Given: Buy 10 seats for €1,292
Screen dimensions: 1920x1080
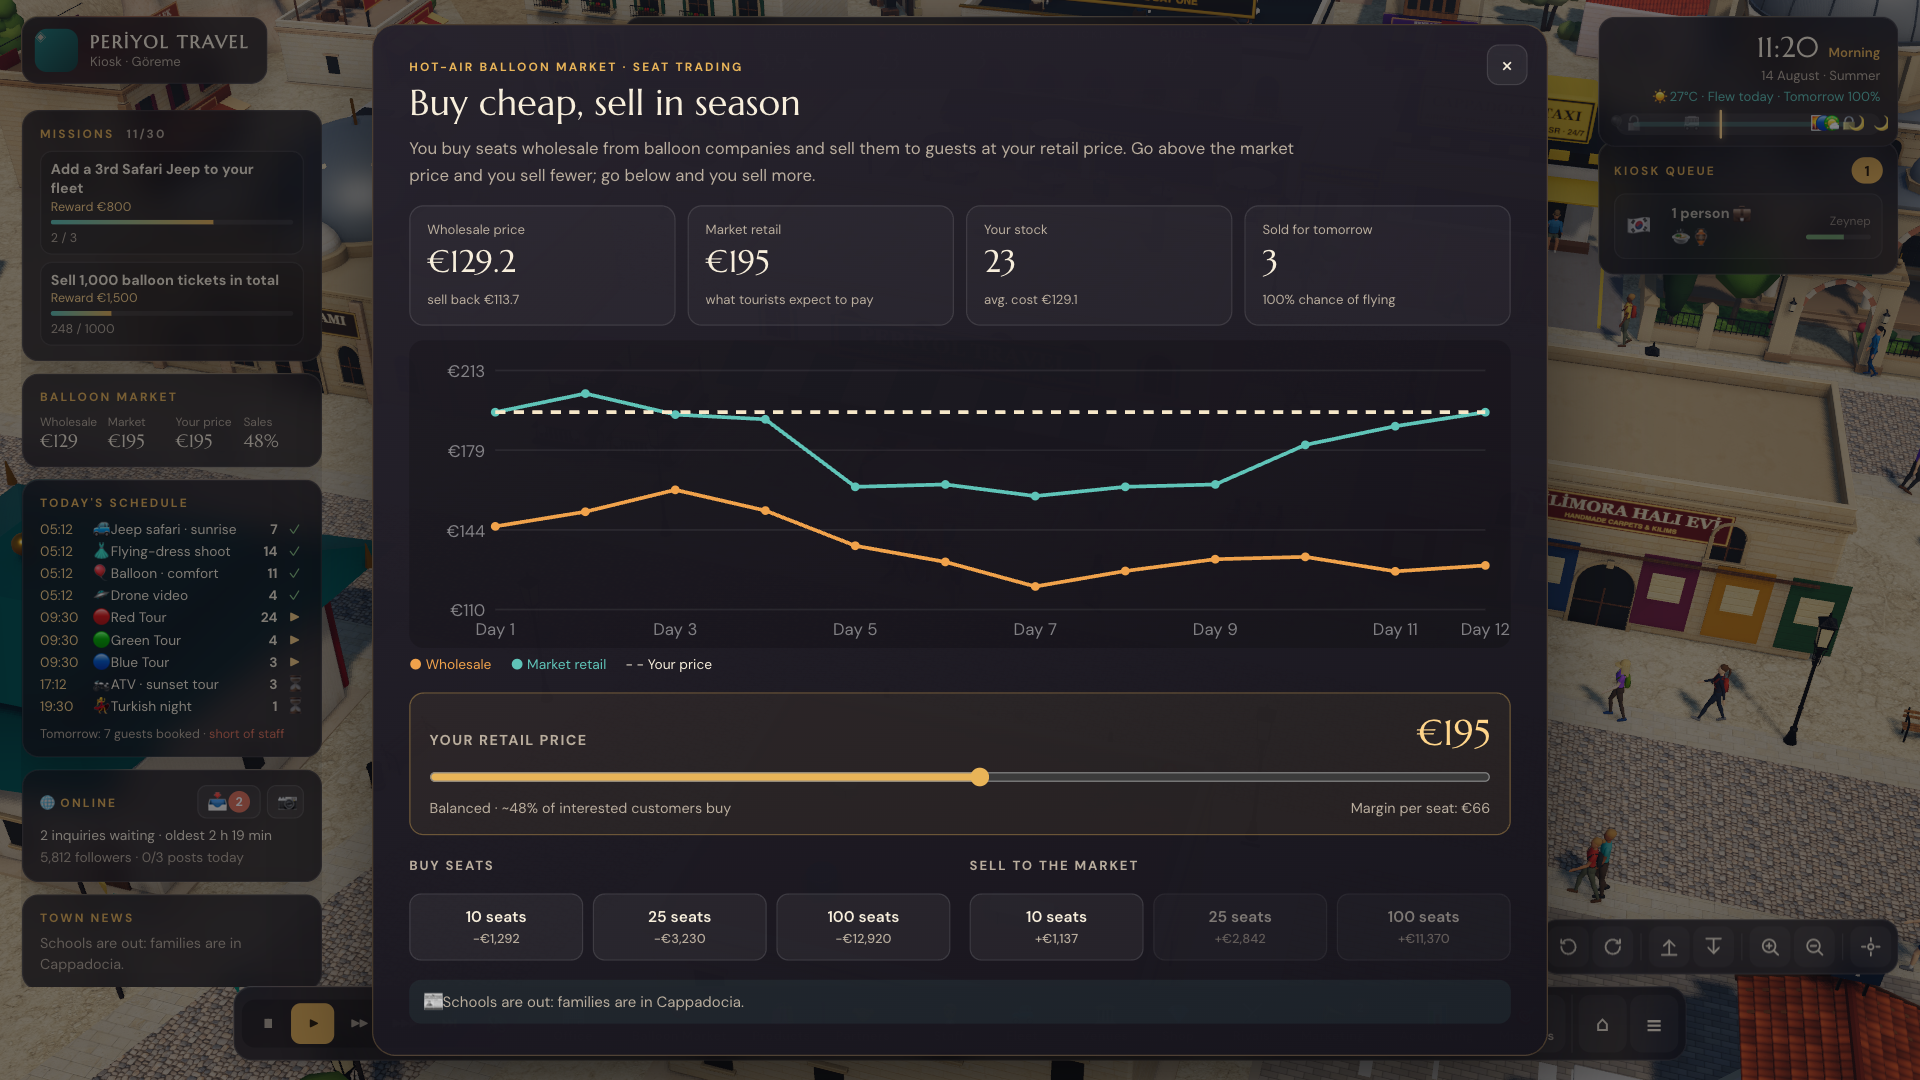Looking at the screenshot, I should 496,927.
